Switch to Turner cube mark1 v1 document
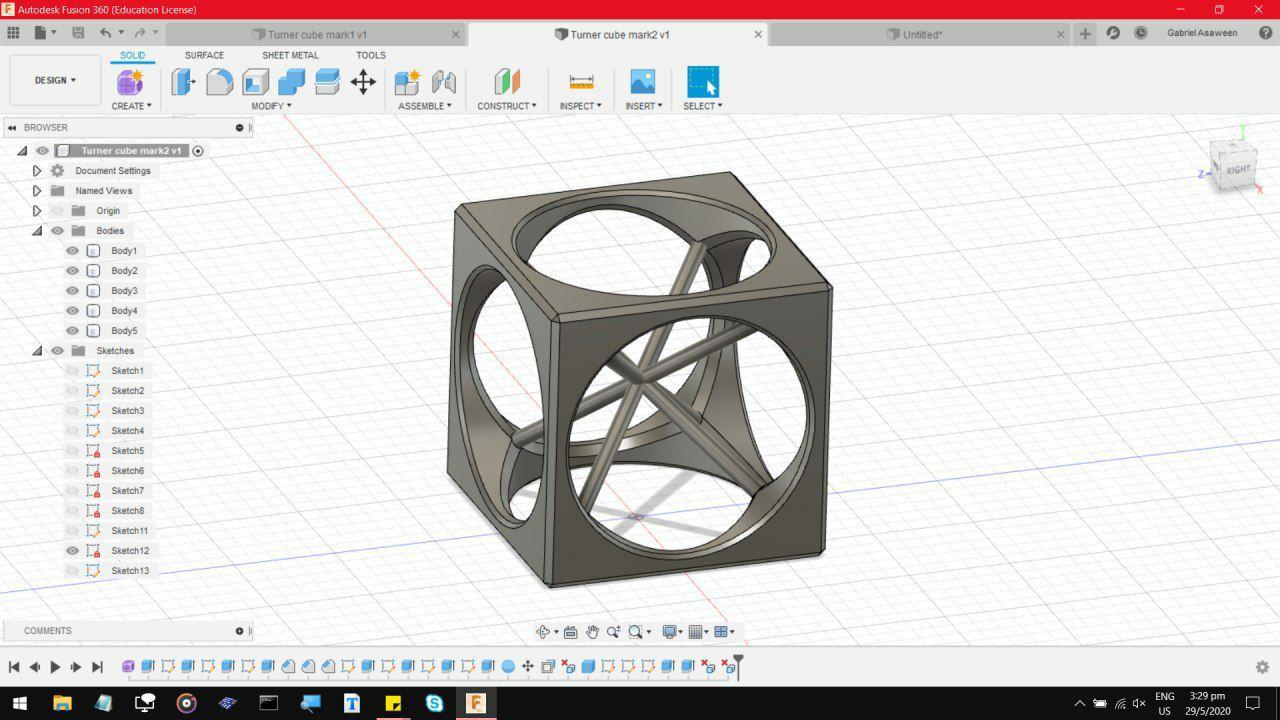The width and height of the screenshot is (1280, 720). [317, 34]
